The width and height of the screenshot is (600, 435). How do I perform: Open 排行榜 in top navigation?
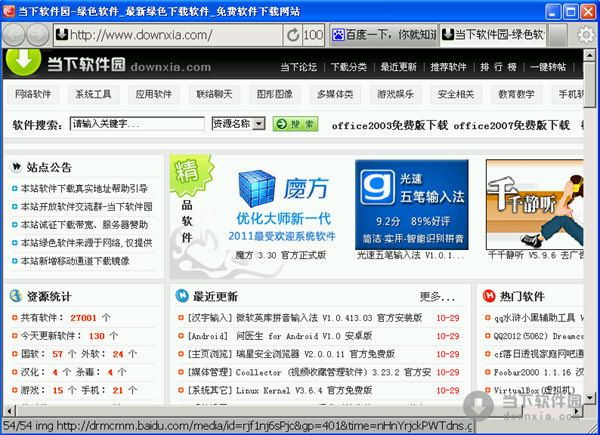pos(498,67)
